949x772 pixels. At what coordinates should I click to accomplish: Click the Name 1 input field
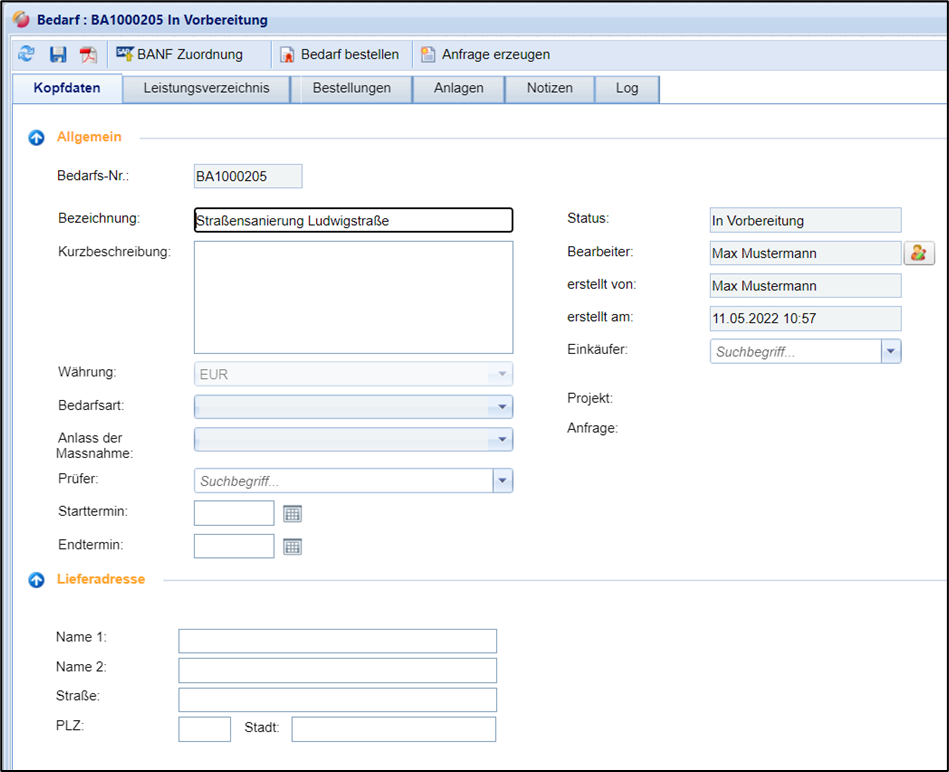pyautogui.click(x=337, y=641)
